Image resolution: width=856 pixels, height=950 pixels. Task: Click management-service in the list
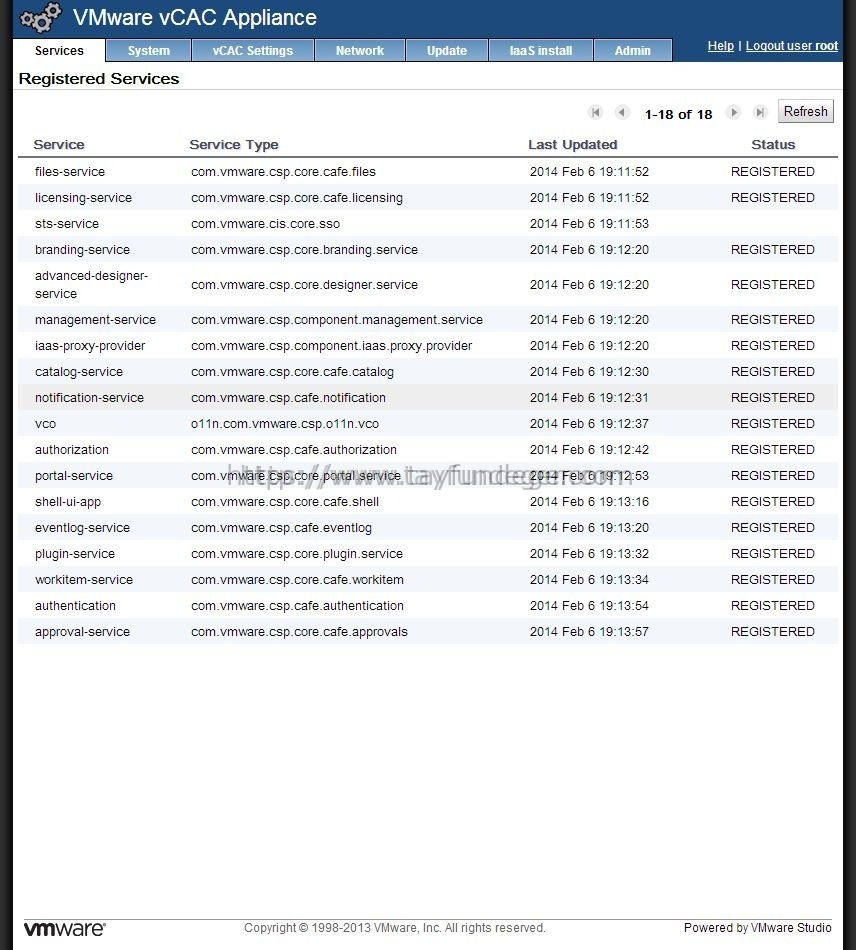coord(95,320)
